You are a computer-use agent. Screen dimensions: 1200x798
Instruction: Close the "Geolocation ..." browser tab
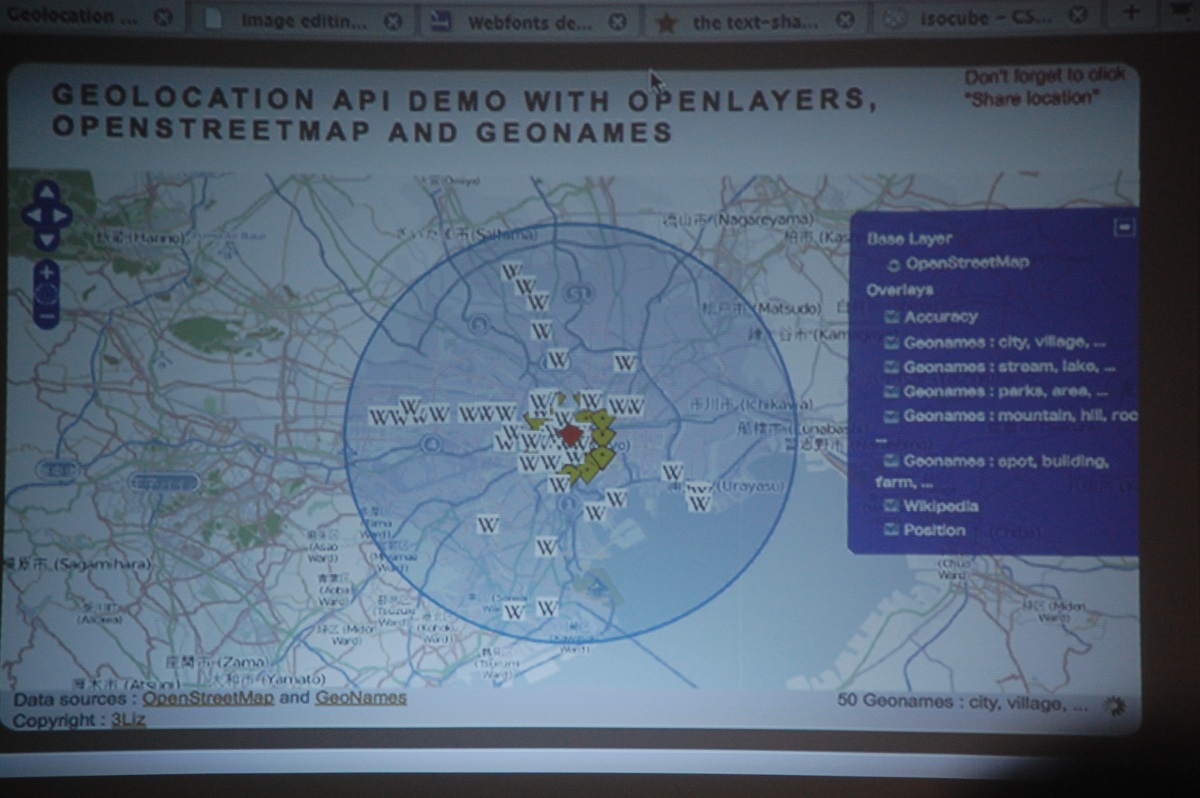[x=163, y=17]
